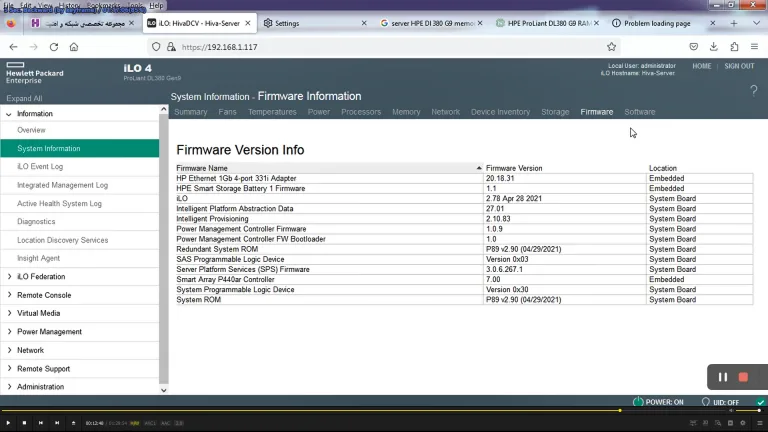This screenshot has width=768, height=432.
Task: Toggle the UID OFF indicator
Action: tap(720, 402)
